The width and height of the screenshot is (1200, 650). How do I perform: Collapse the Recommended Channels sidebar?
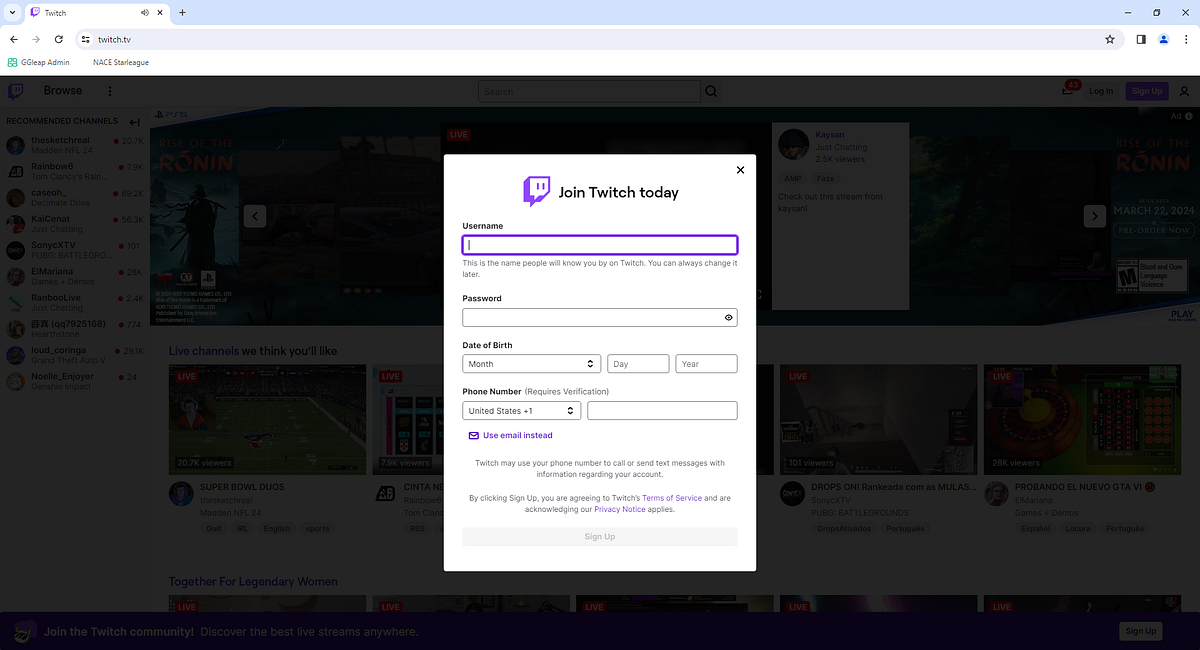tap(134, 121)
